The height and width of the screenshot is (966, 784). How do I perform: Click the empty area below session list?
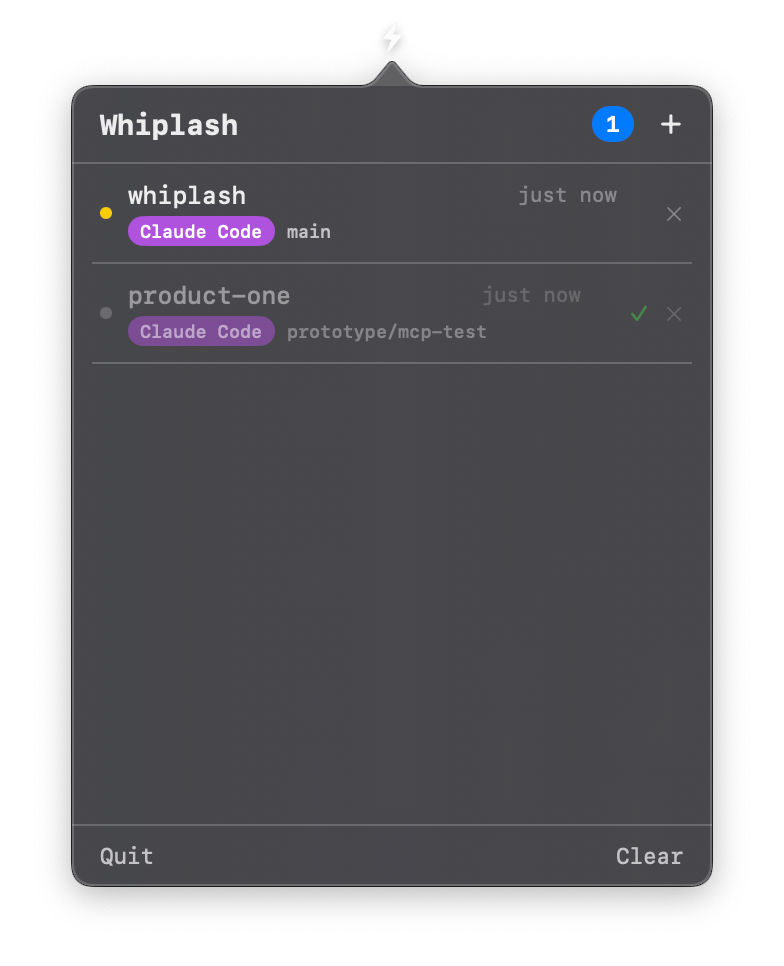pos(392,590)
